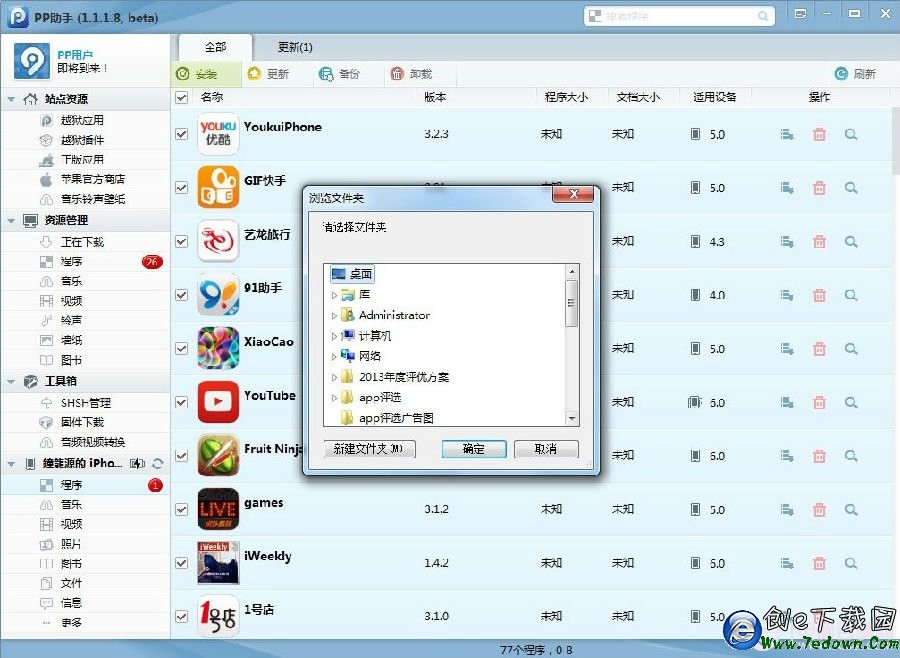The height and width of the screenshot is (658, 900).
Task: Uncheck the games row checkbox
Action: [x=181, y=509]
